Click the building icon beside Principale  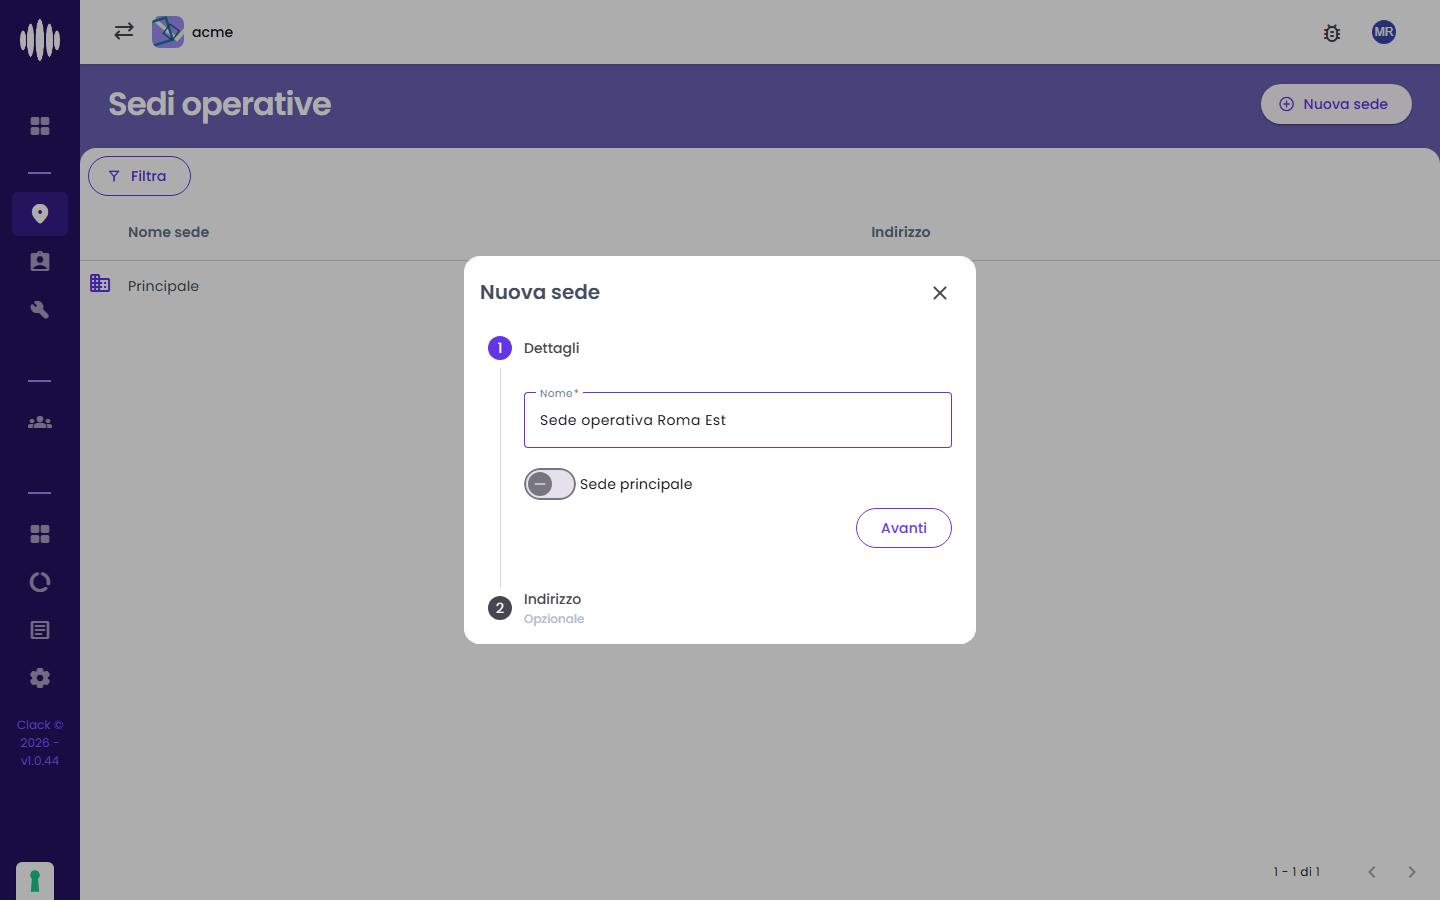(x=100, y=284)
